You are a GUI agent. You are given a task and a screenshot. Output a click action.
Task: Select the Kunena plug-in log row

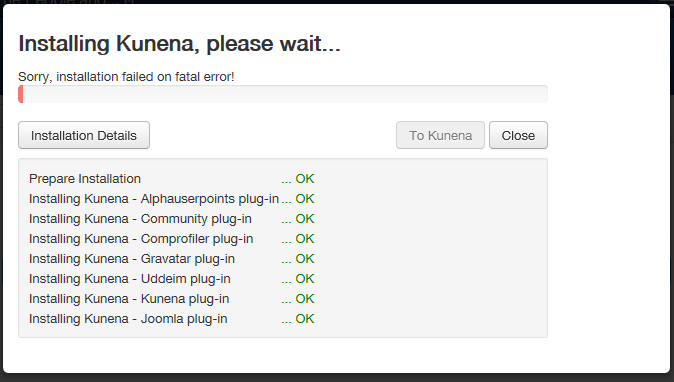(x=172, y=299)
